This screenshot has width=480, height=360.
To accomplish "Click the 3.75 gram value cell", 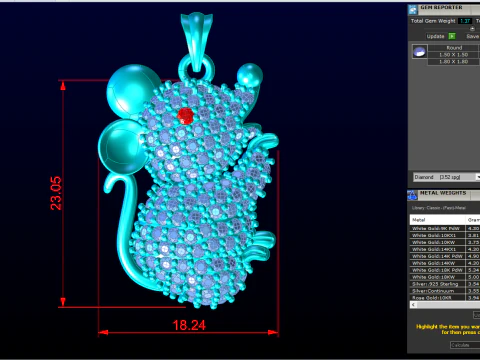I will pyautogui.click(x=473, y=242).
